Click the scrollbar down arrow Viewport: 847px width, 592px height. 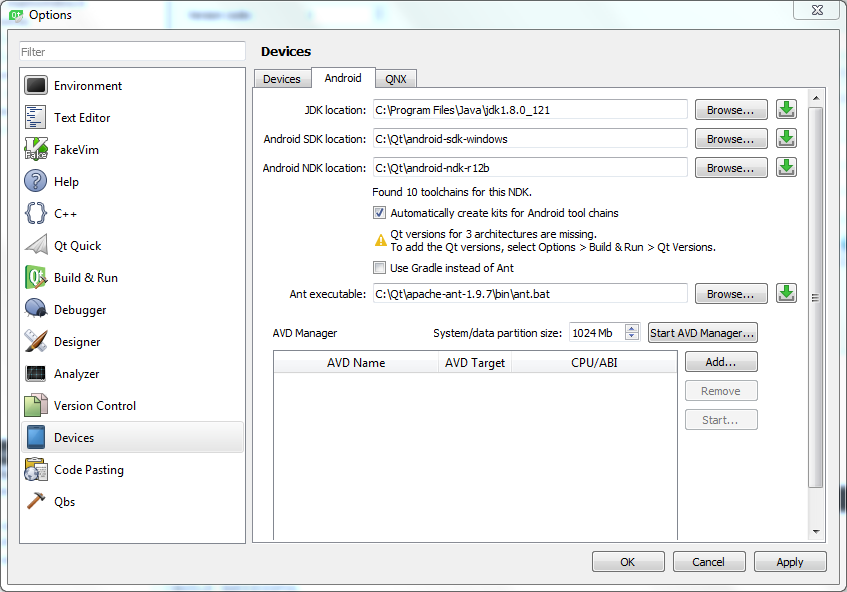tap(816, 532)
